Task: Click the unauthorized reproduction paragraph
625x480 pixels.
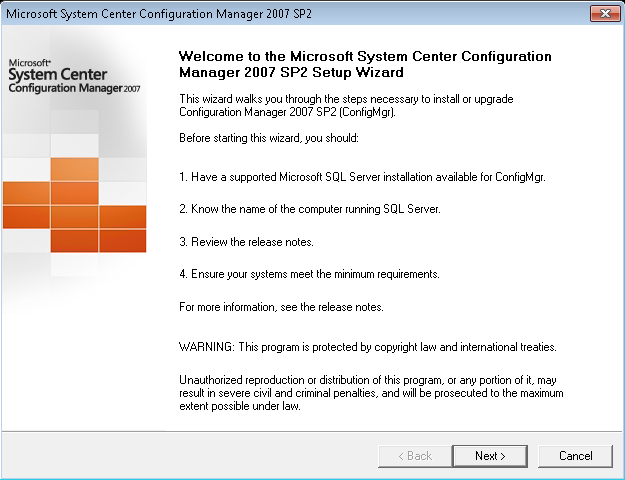Action: (371, 393)
